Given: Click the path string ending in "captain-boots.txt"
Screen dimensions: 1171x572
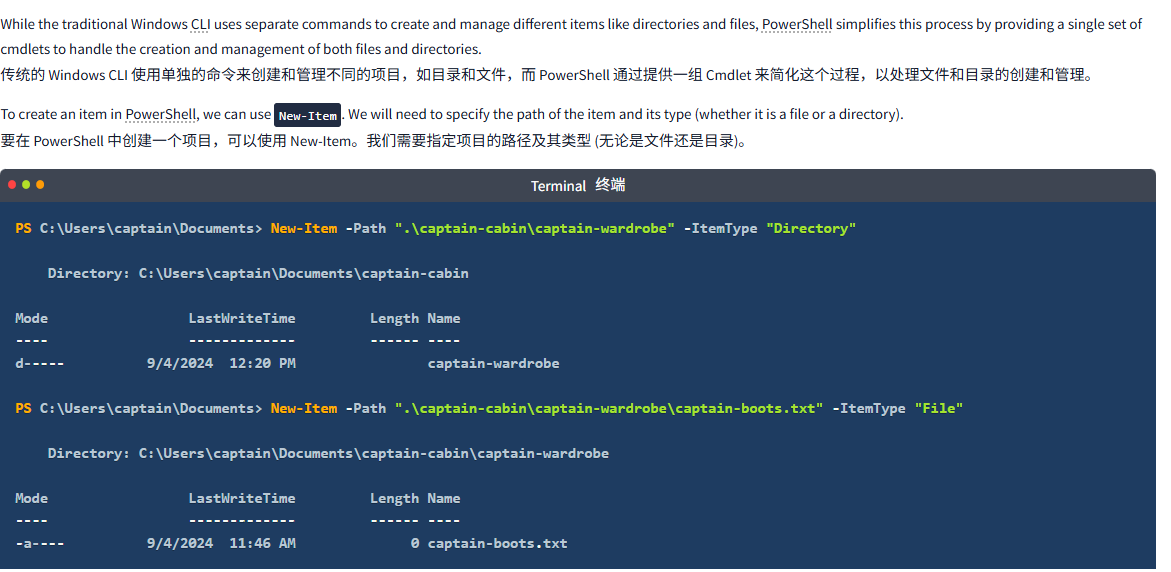Looking at the screenshot, I should point(609,408).
